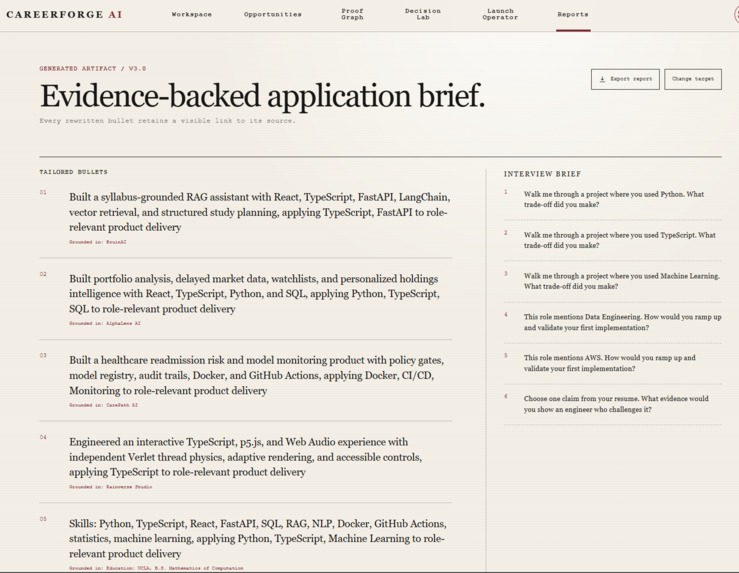This screenshot has width=739, height=573.
Task: Navigate to Launch Operator tab
Action: tap(500, 14)
